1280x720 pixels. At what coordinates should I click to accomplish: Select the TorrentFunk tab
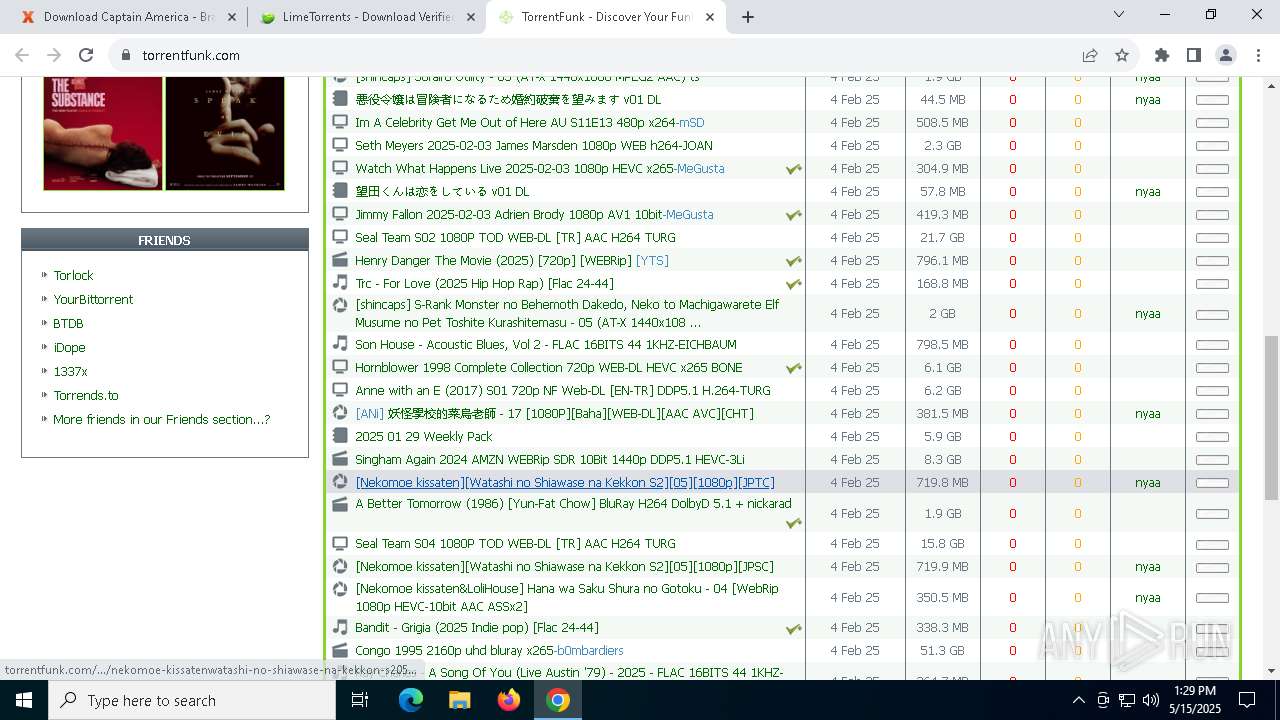[x=606, y=17]
